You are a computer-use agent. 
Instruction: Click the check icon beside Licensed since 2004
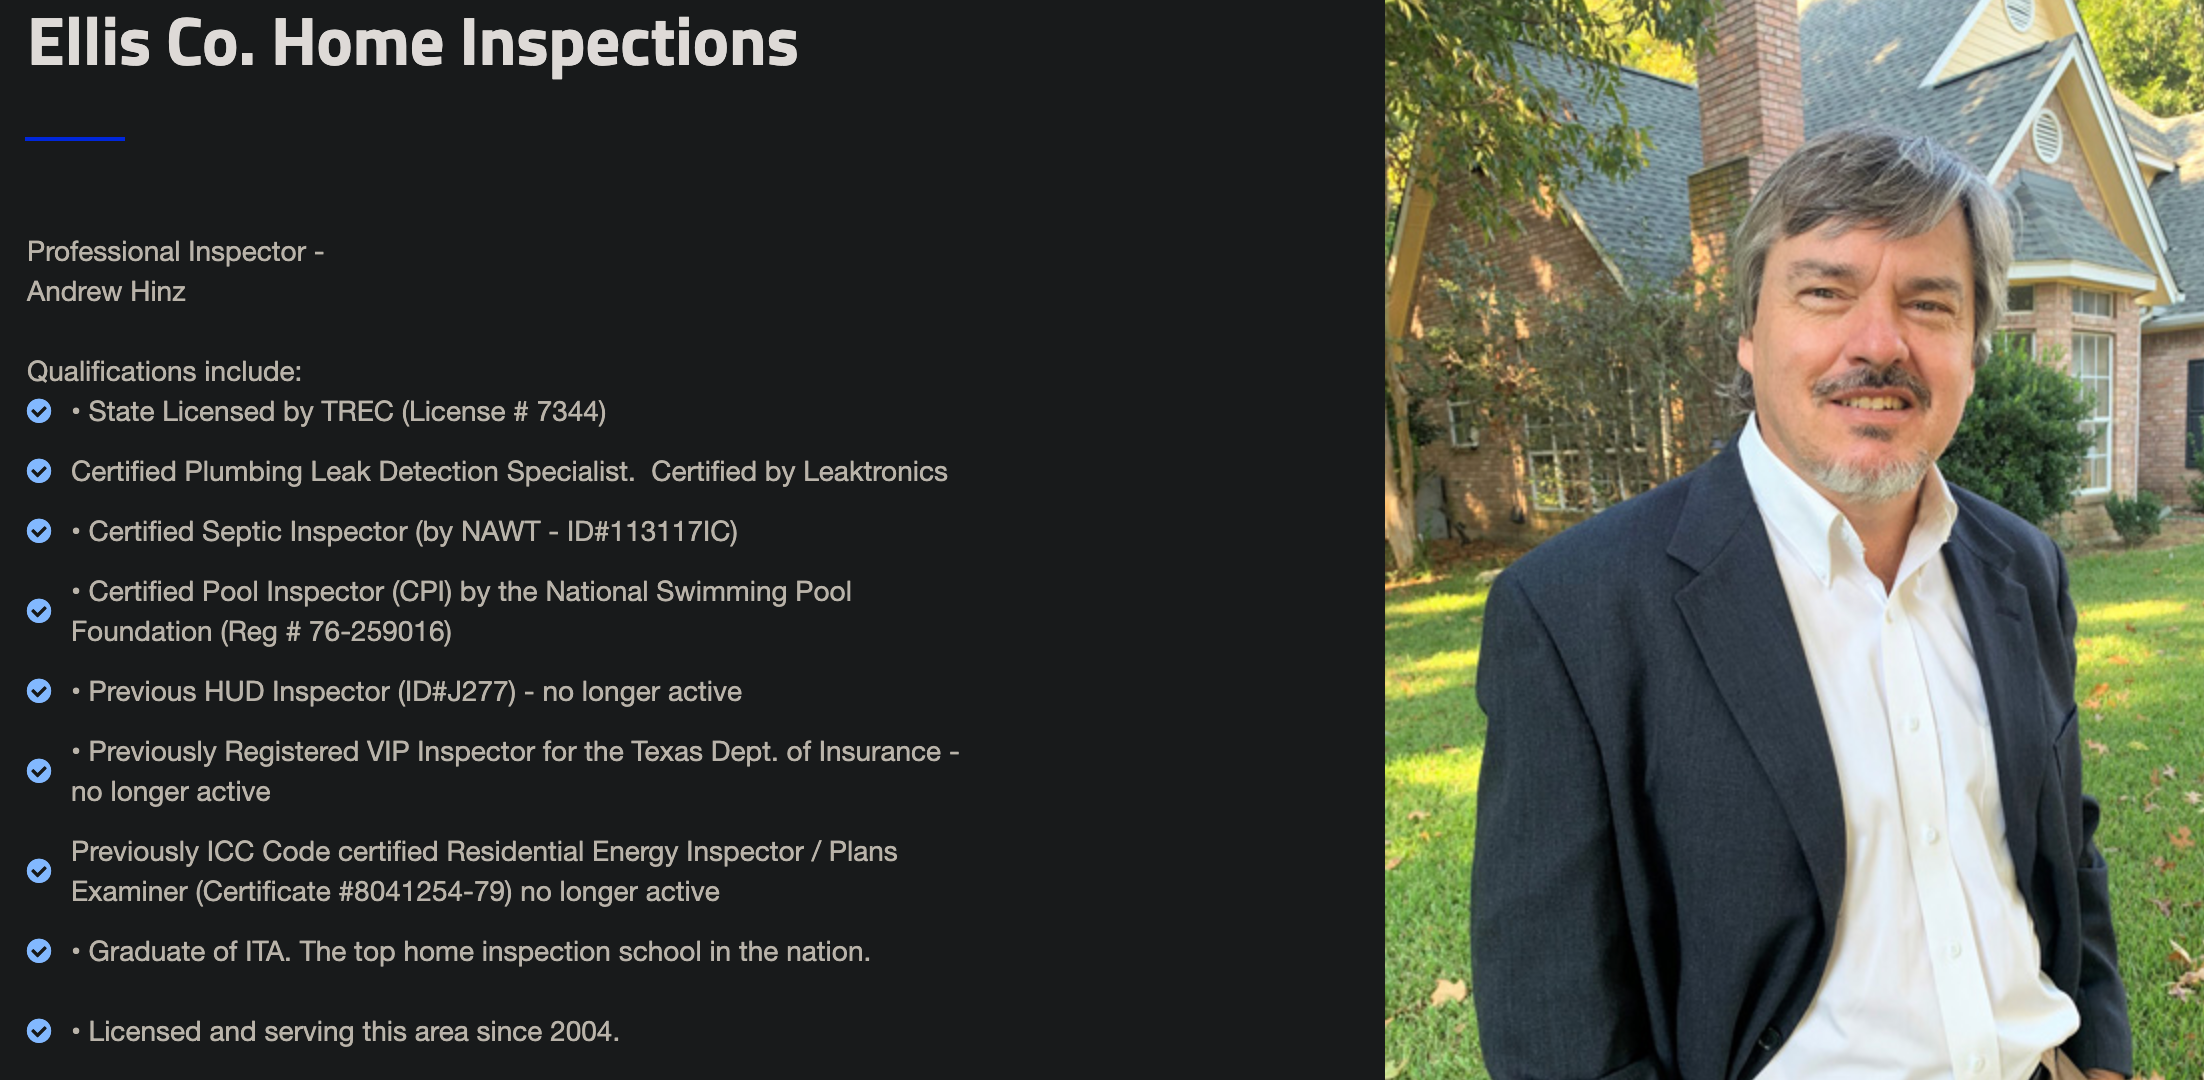pyautogui.click(x=39, y=1031)
